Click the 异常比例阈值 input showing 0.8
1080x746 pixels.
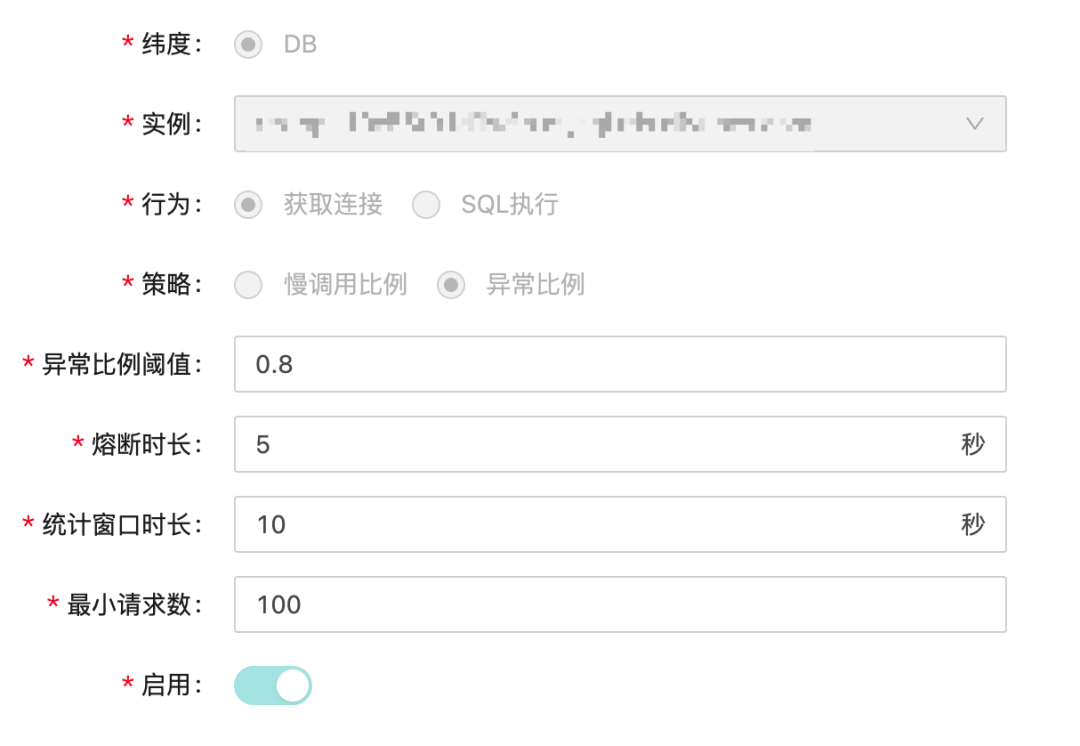[x=600, y=364]
